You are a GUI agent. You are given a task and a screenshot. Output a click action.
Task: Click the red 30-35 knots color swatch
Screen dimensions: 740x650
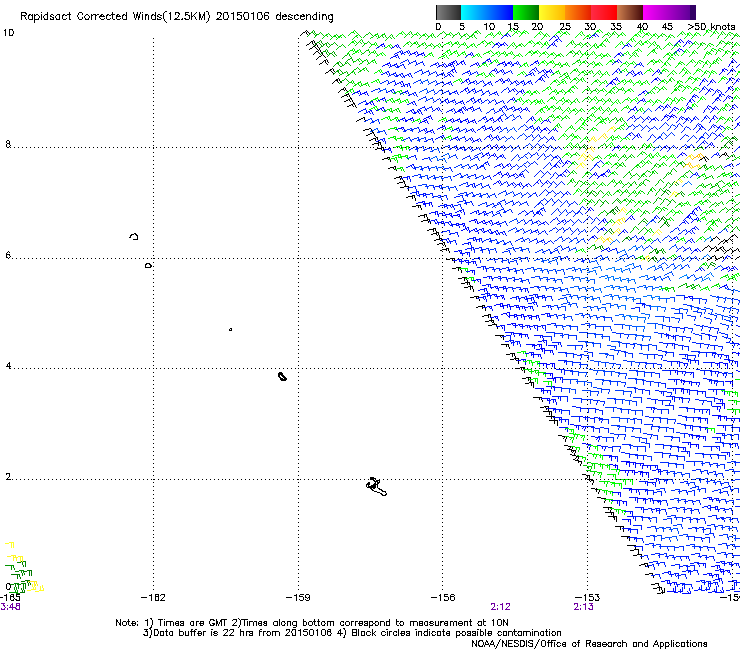click(604, 12)
